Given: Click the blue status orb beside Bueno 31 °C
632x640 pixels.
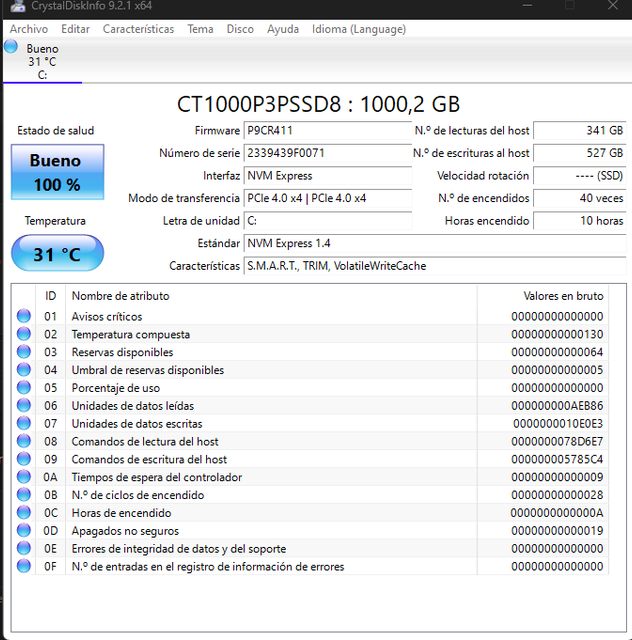Looking at the screenshot, I should 11,46.
